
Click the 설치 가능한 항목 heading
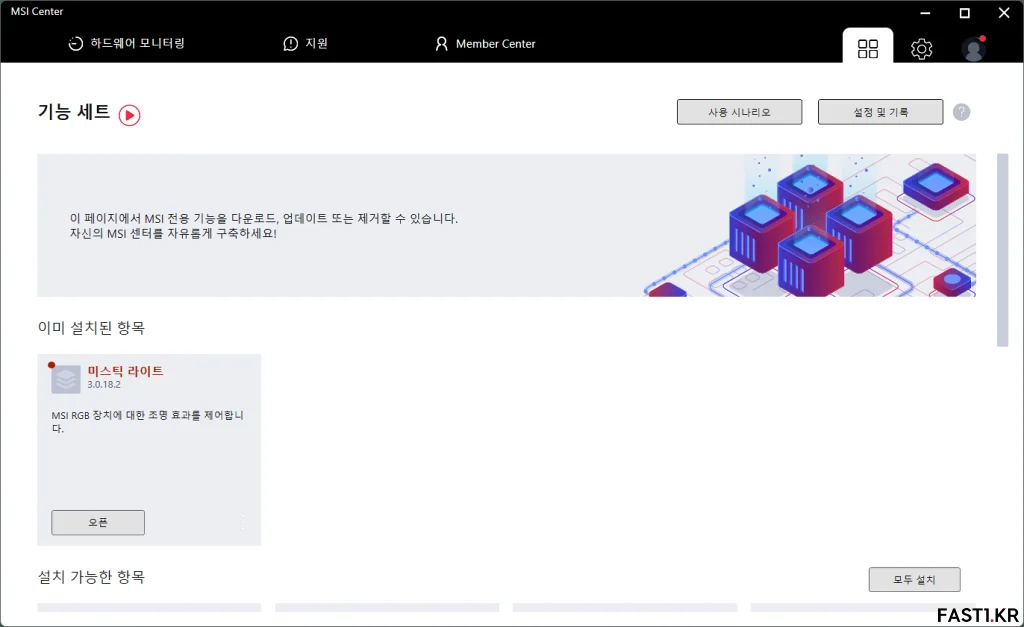click(x=91, y=577)
